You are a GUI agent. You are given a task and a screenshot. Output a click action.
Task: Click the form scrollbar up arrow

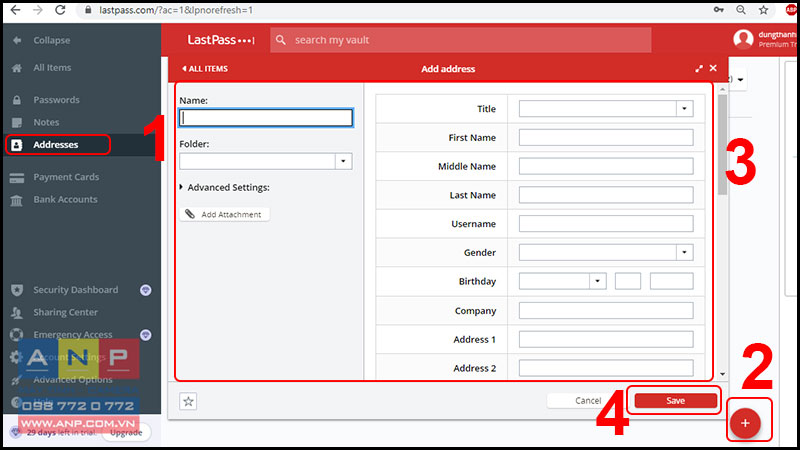click(x=722, y=89)
